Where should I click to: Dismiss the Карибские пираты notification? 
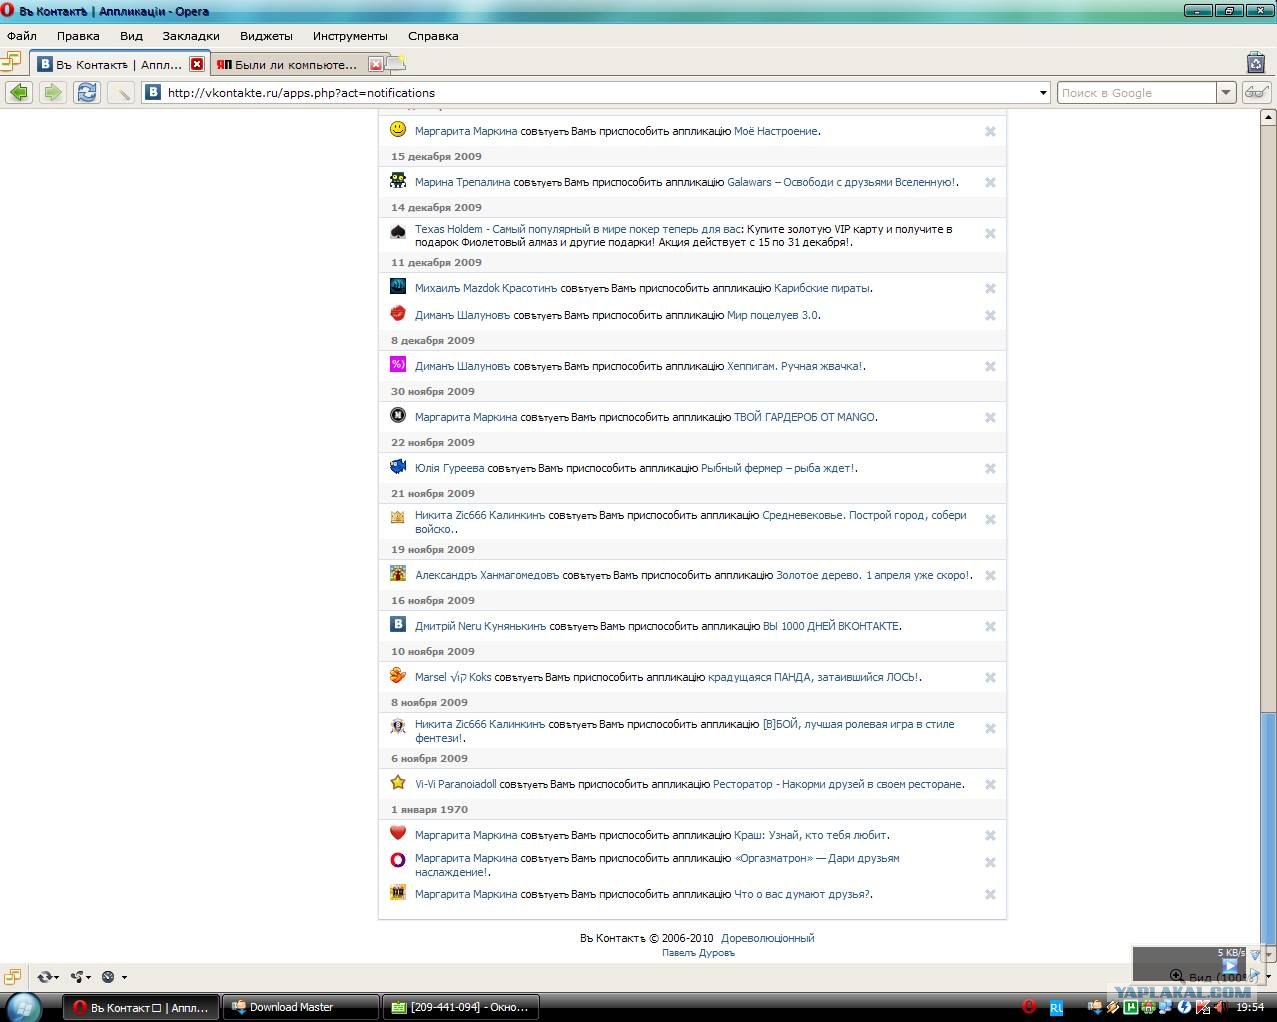click(990, 288)
